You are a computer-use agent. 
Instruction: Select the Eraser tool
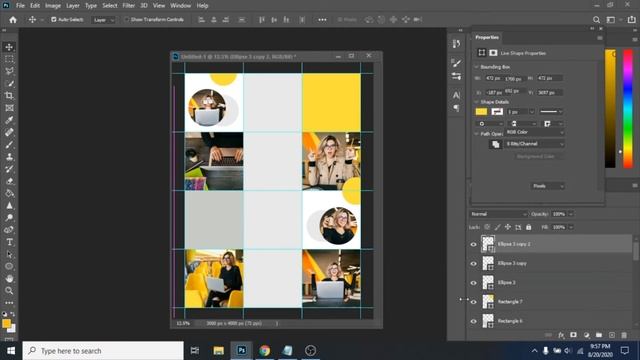point(9,181)
